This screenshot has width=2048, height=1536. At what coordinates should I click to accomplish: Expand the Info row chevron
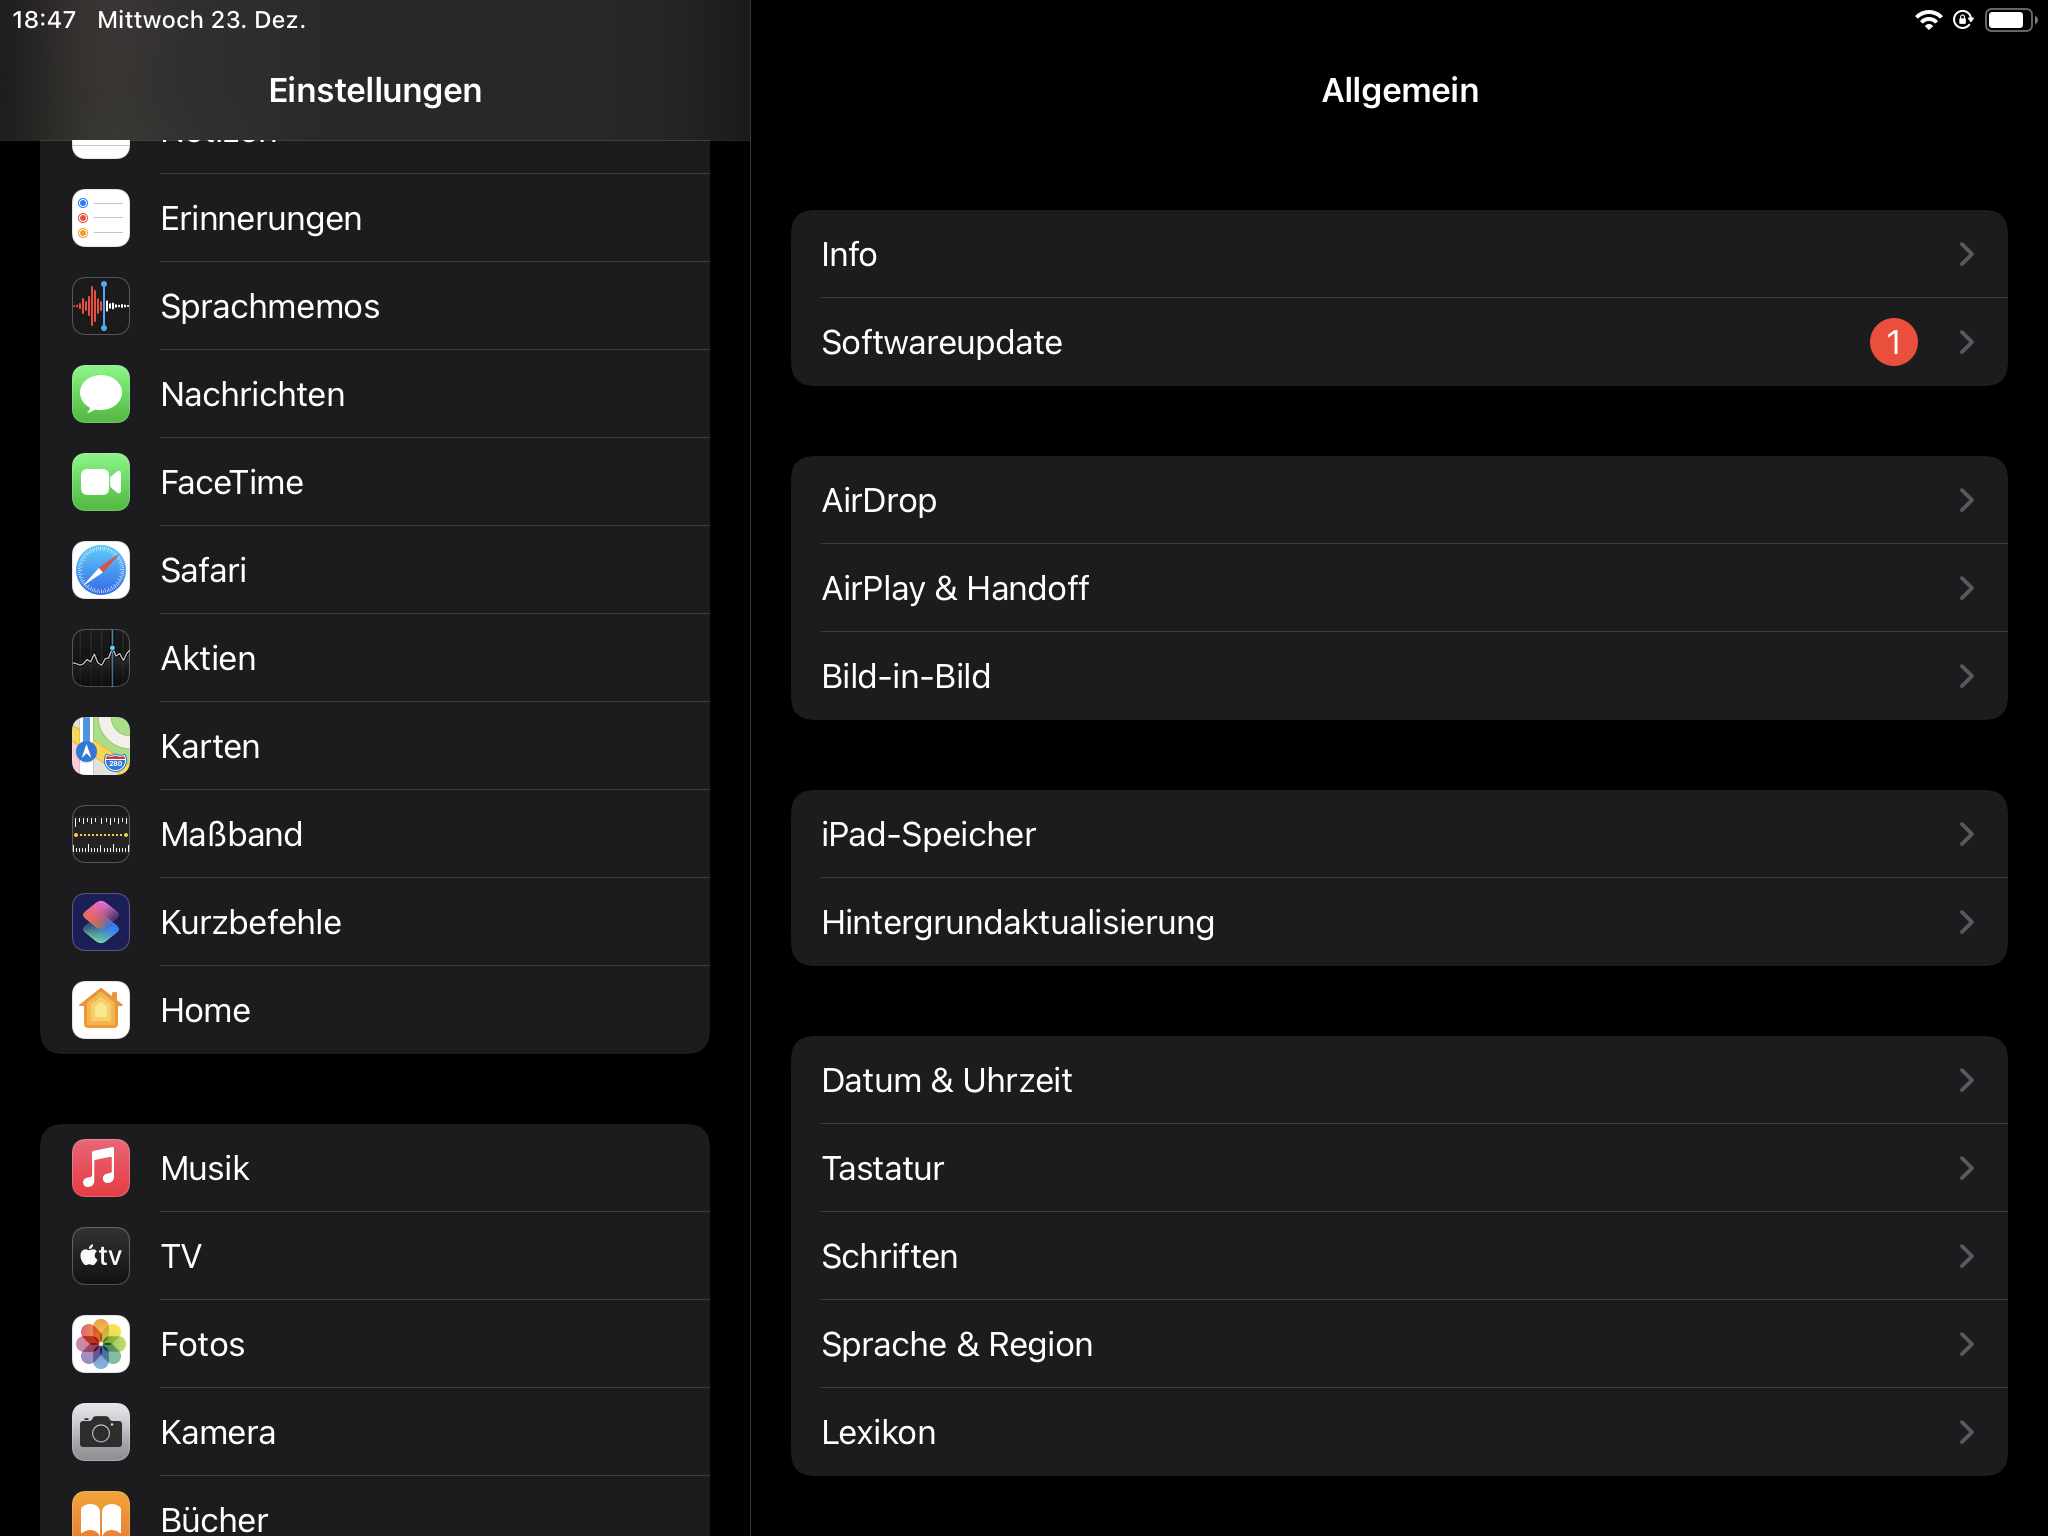[1966, 254]
